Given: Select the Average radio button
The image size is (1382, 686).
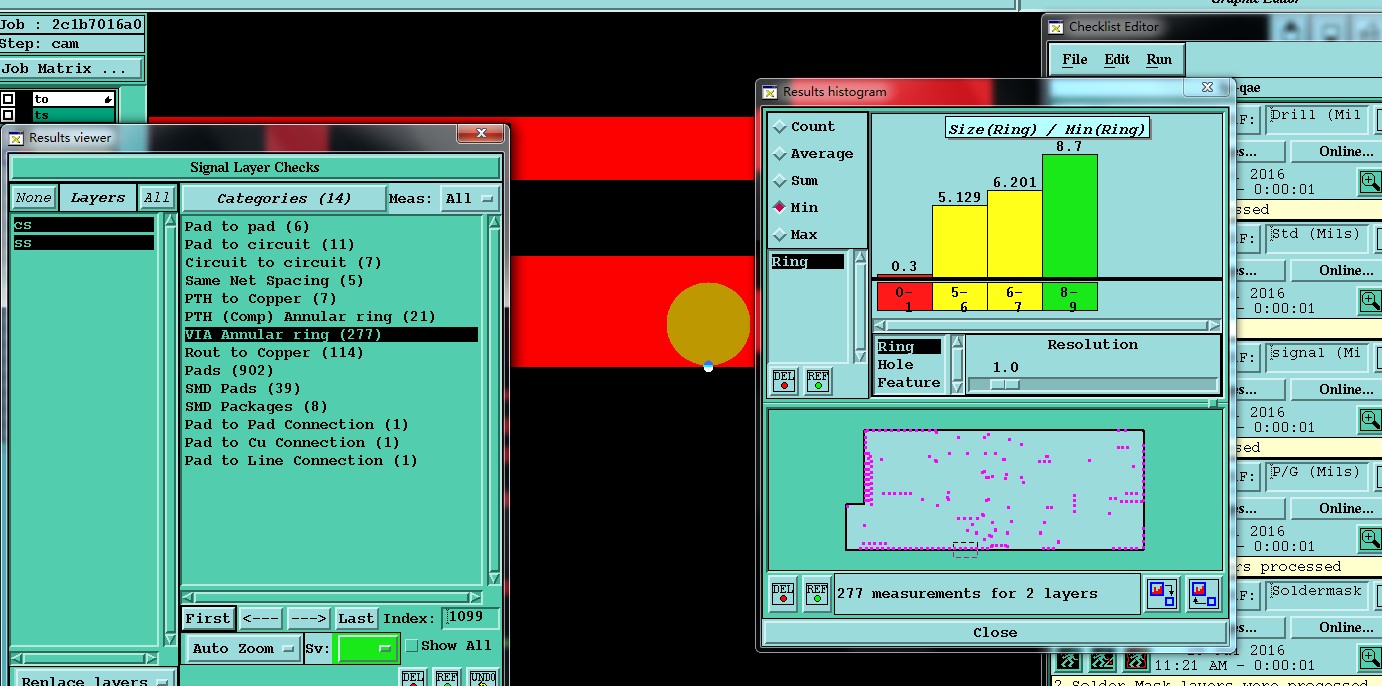Looking at the screenshot, I should pos(780,154).
